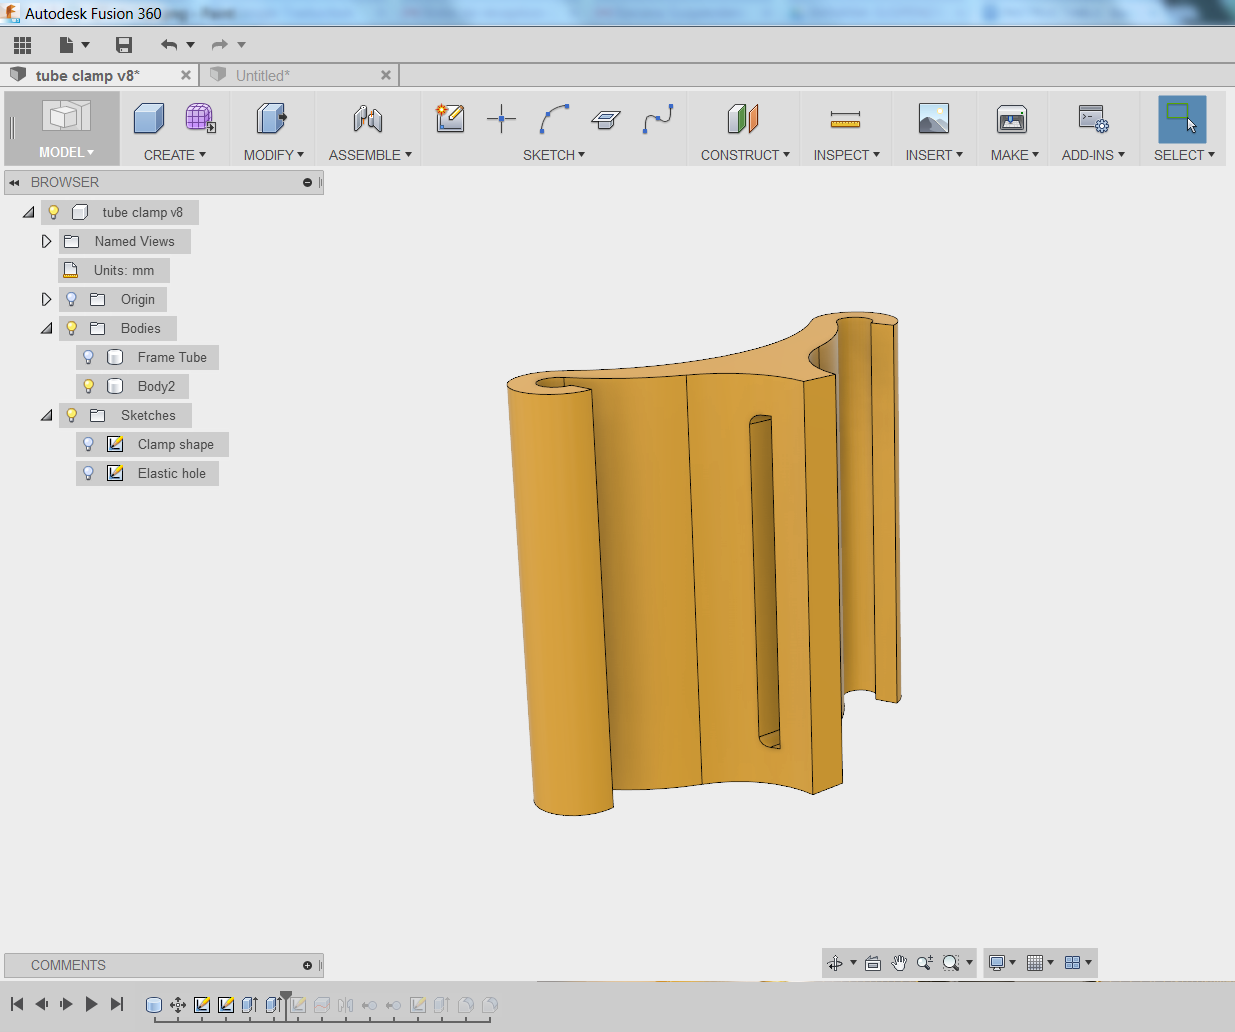
Task: Select the Create Sketch icon
Action: click(x=450, y=118)
